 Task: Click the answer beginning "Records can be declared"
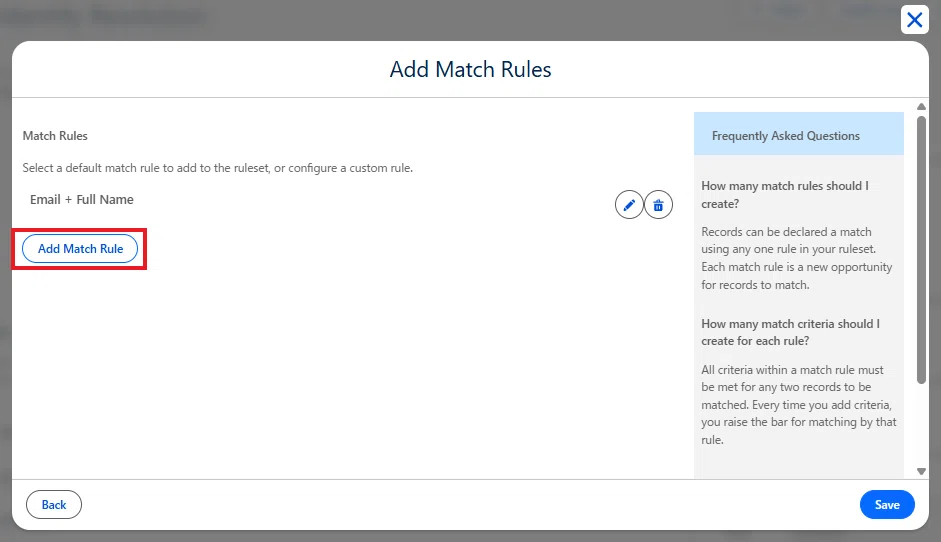point(796,258)
